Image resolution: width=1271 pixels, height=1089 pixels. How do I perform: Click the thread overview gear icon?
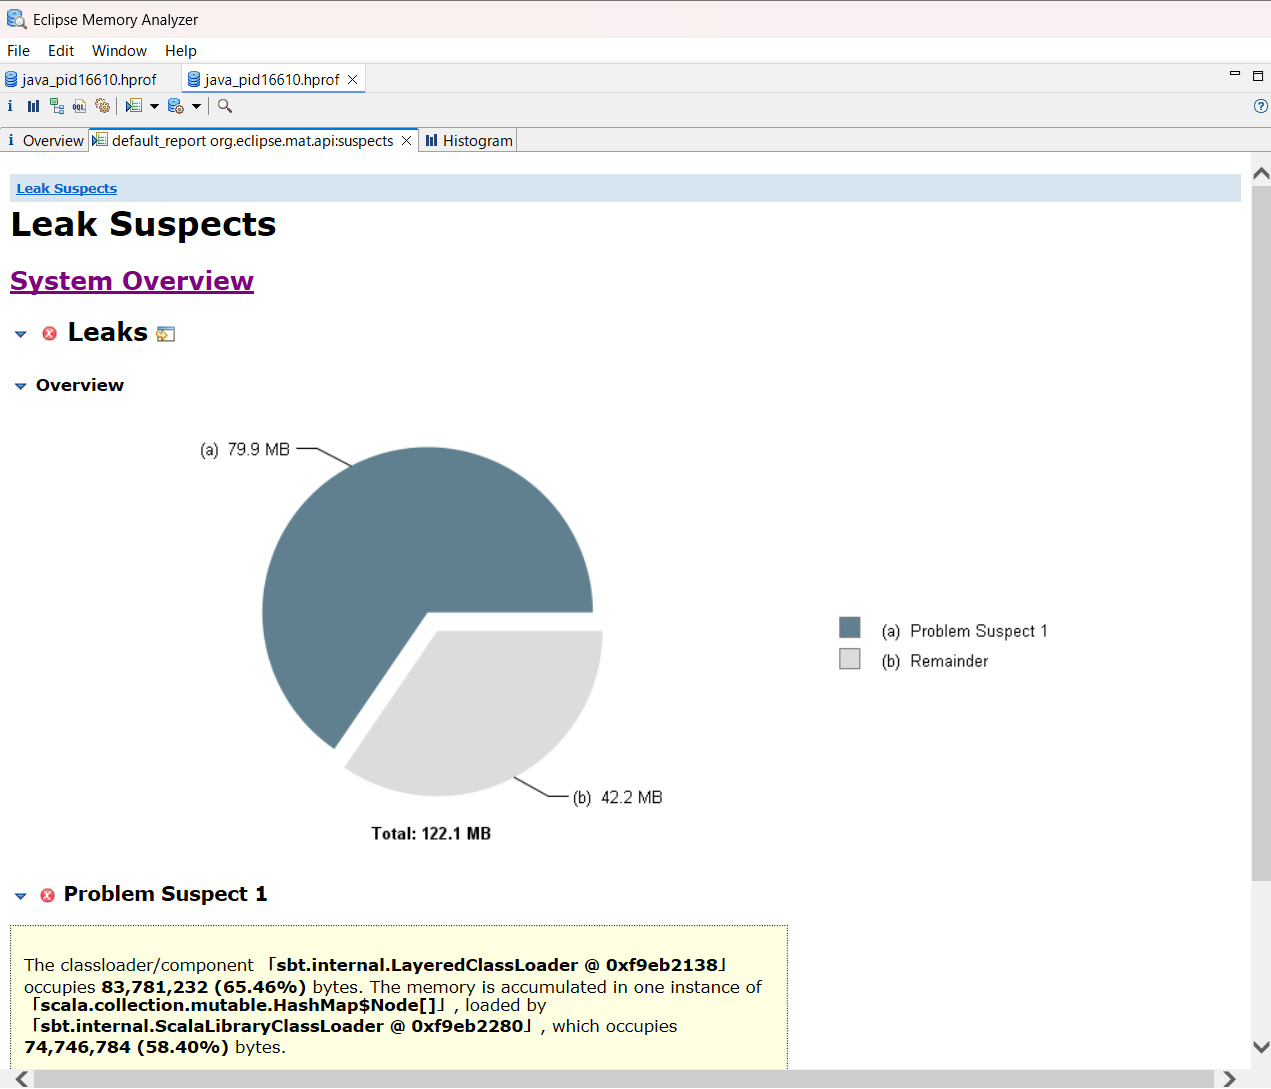[x=102, y=106]
